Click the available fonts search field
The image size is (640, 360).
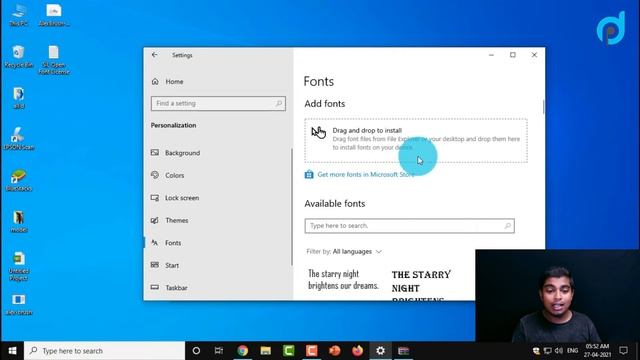click(x=409, y=226)
